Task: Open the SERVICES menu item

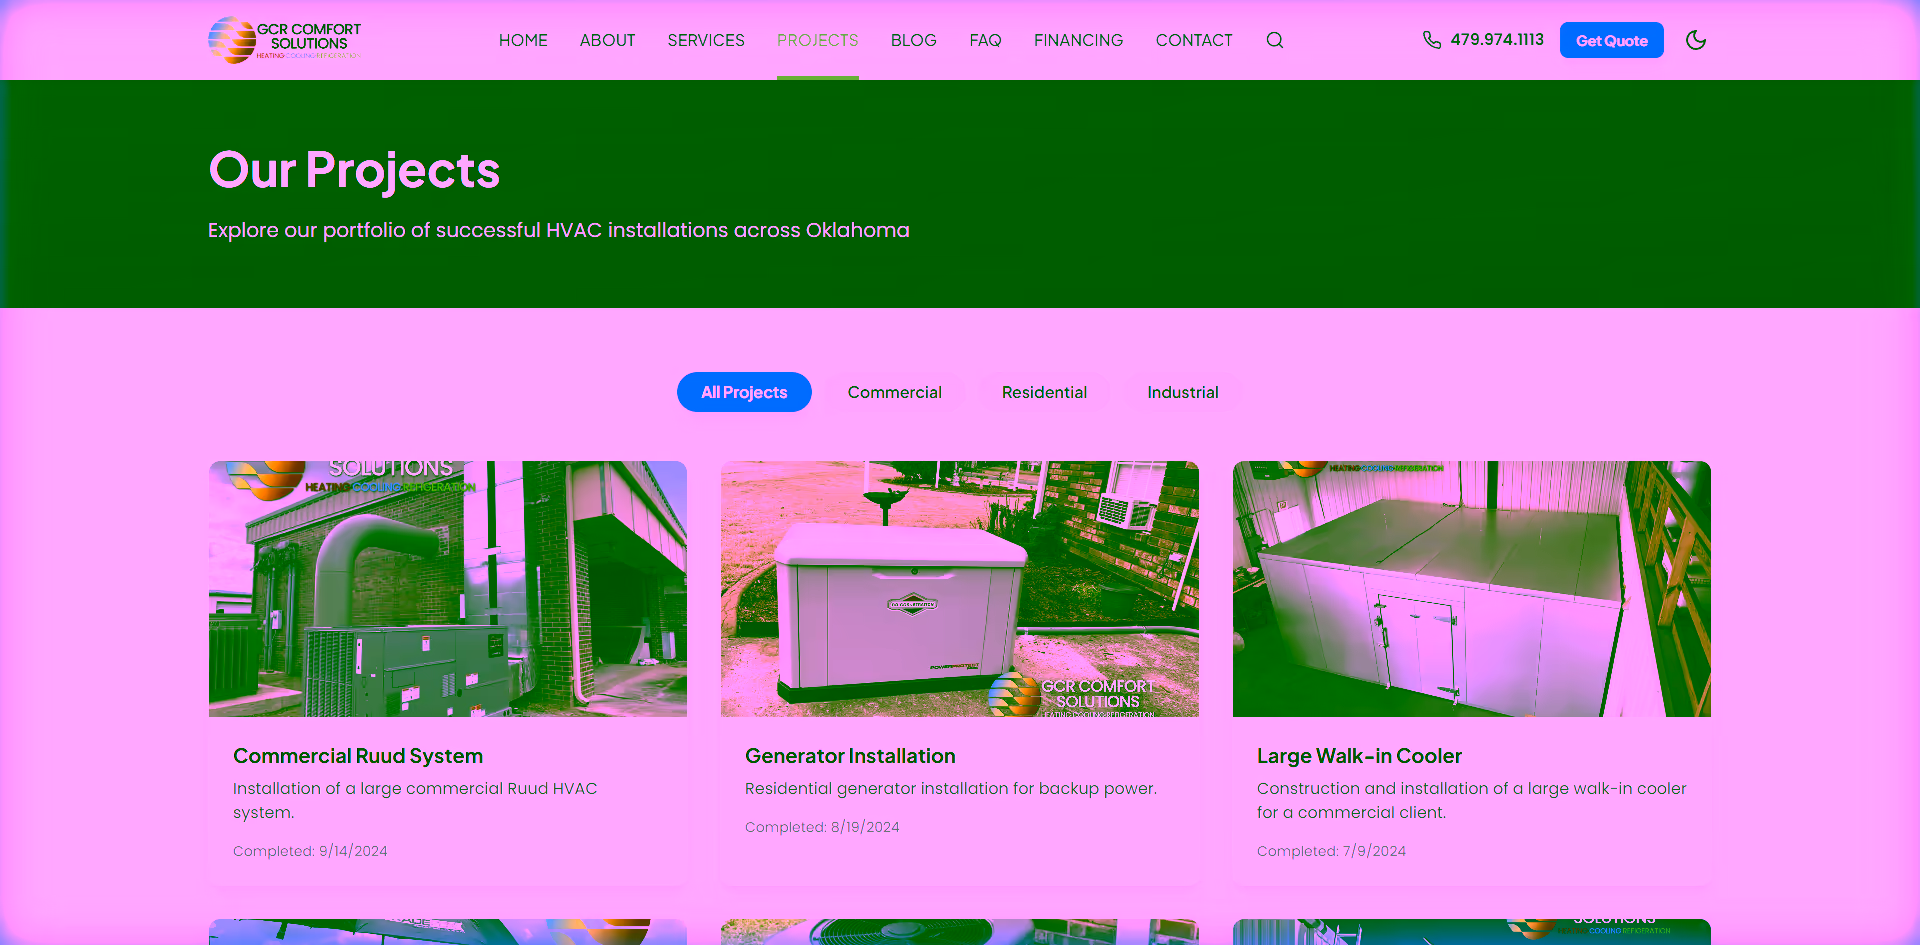Action: (706, 40)
